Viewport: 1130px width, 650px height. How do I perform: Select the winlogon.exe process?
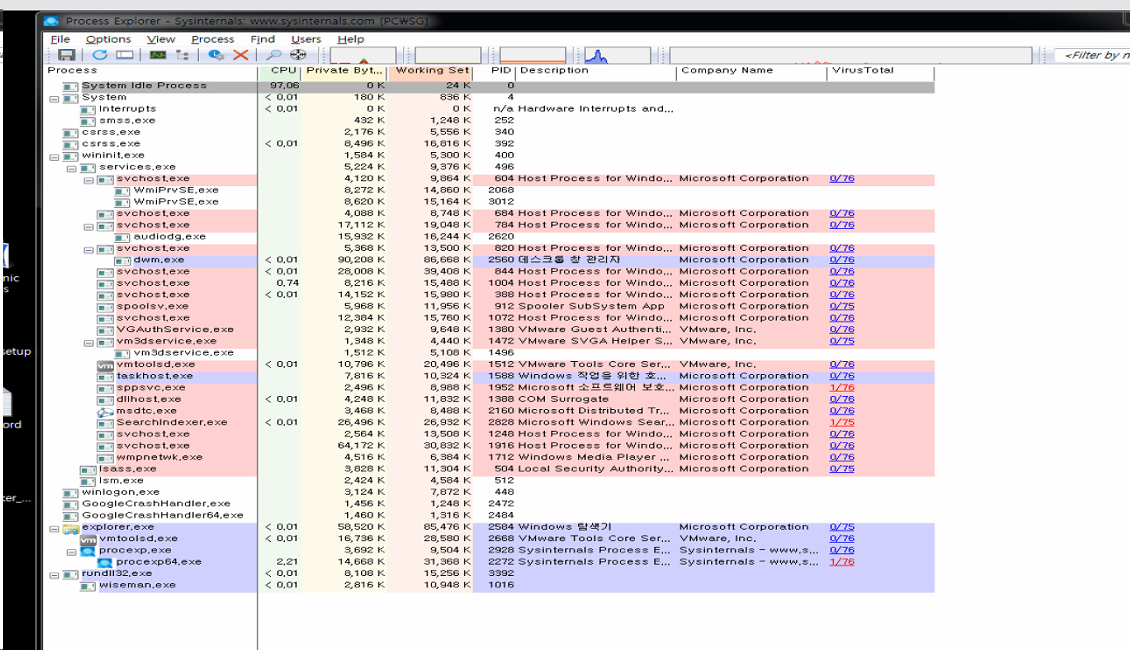click(120, 492)
